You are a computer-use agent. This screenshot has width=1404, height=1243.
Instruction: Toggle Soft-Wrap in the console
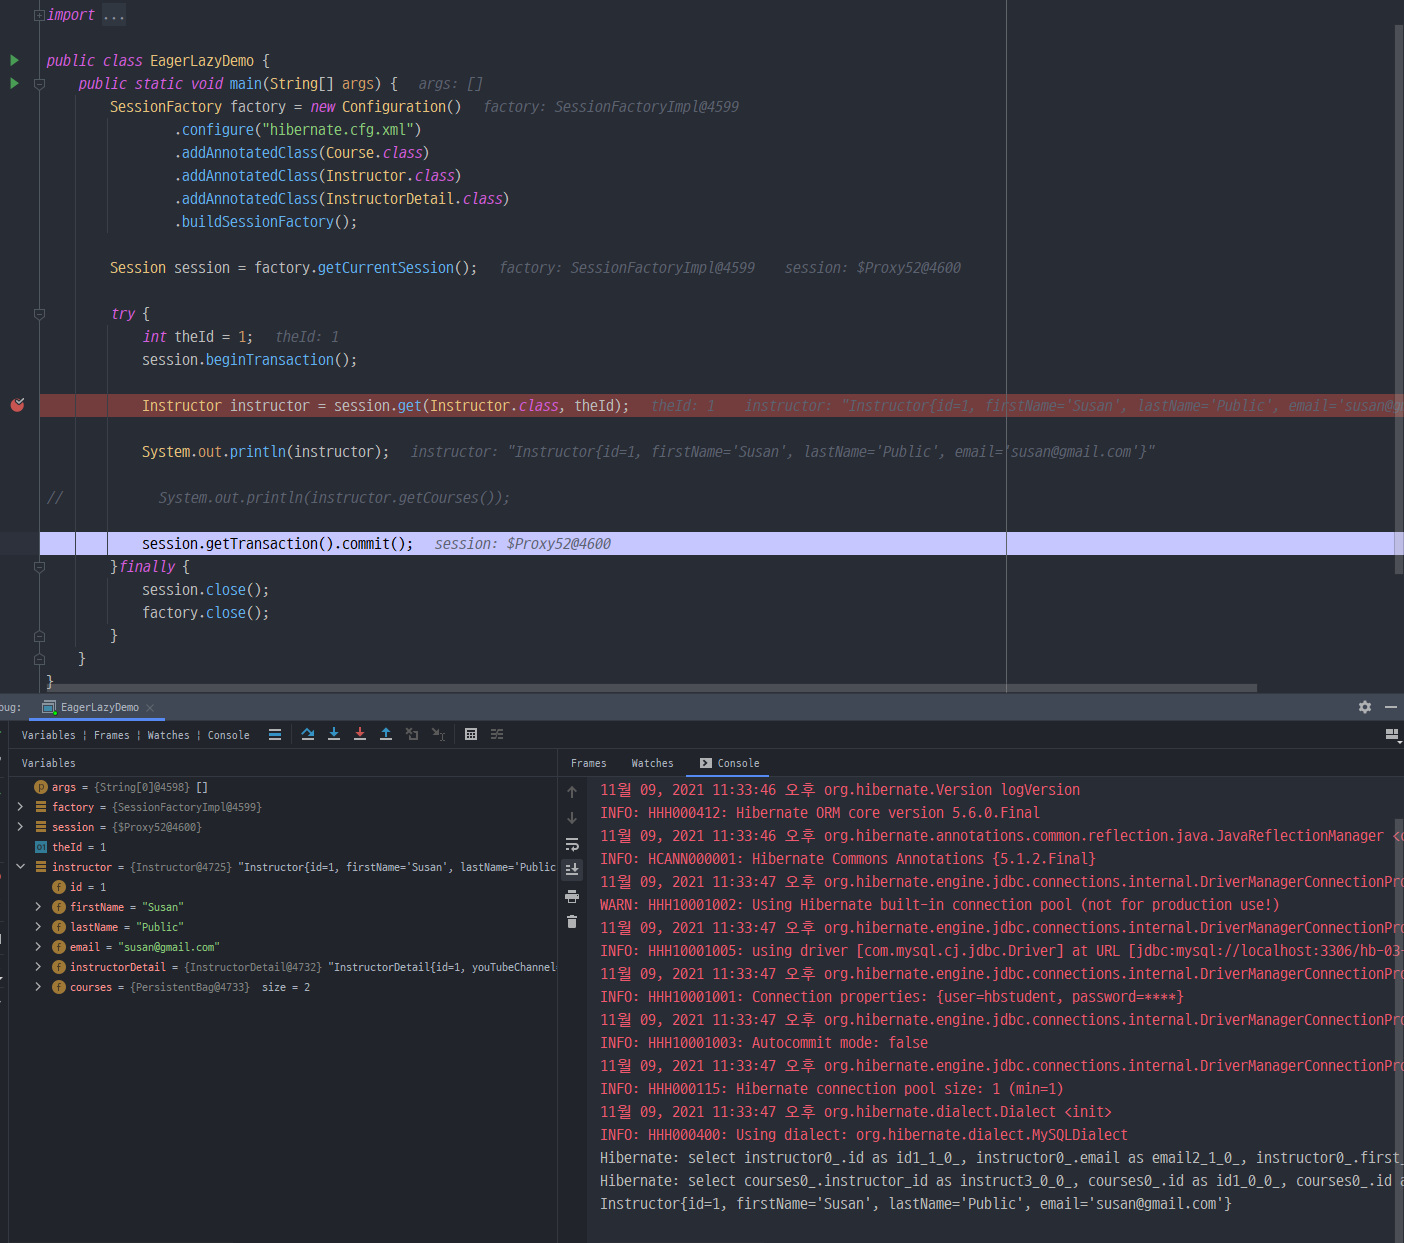pos(572,844)
